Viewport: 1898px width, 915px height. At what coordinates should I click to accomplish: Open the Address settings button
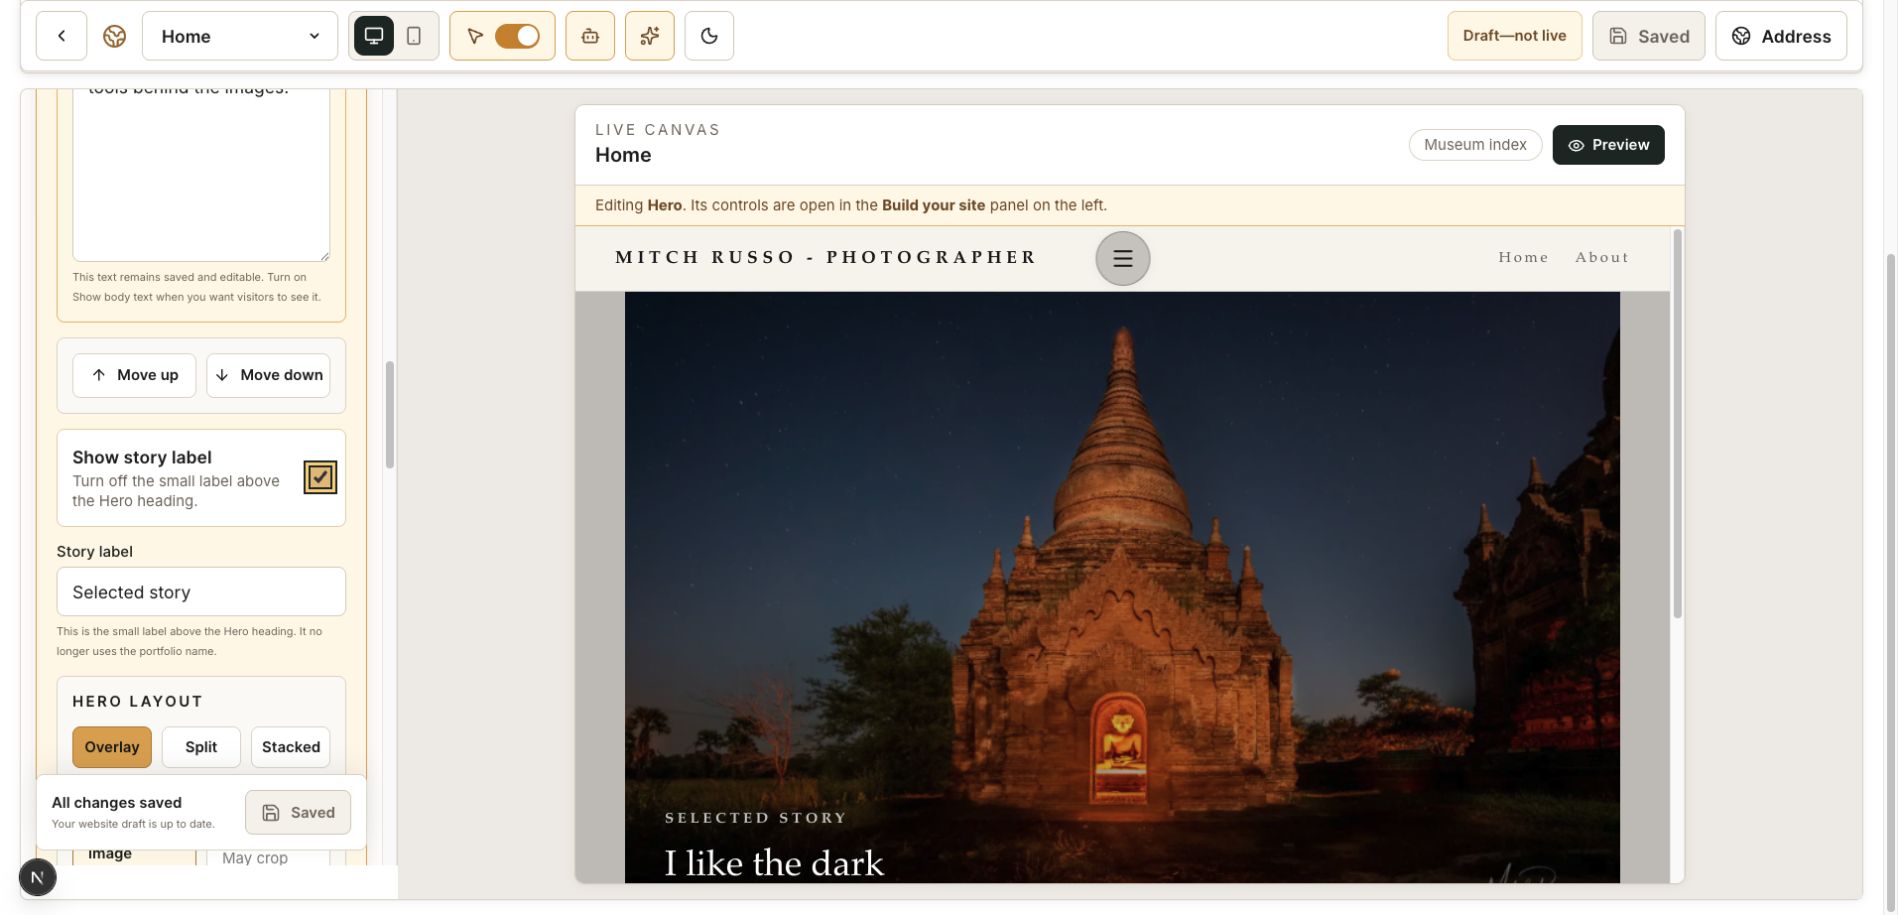tap(1781, 36)
